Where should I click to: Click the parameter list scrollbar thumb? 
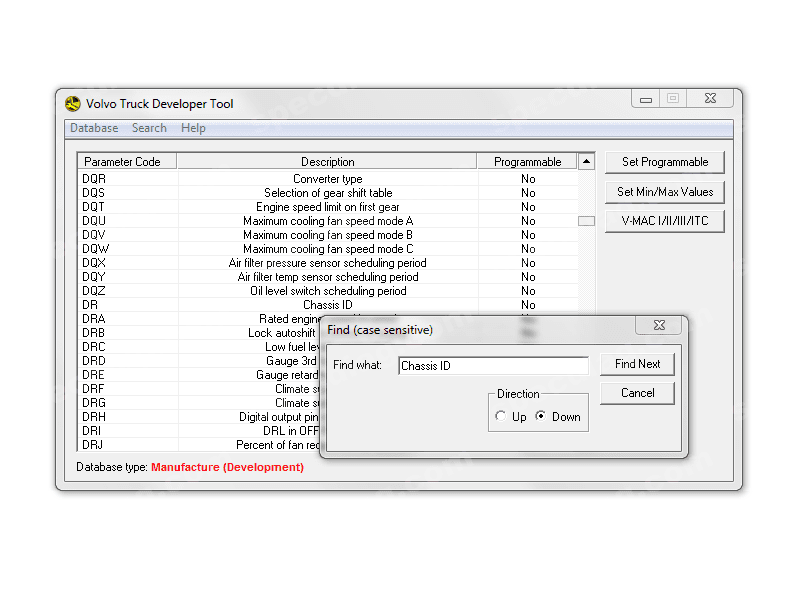[x=586, y=221]
